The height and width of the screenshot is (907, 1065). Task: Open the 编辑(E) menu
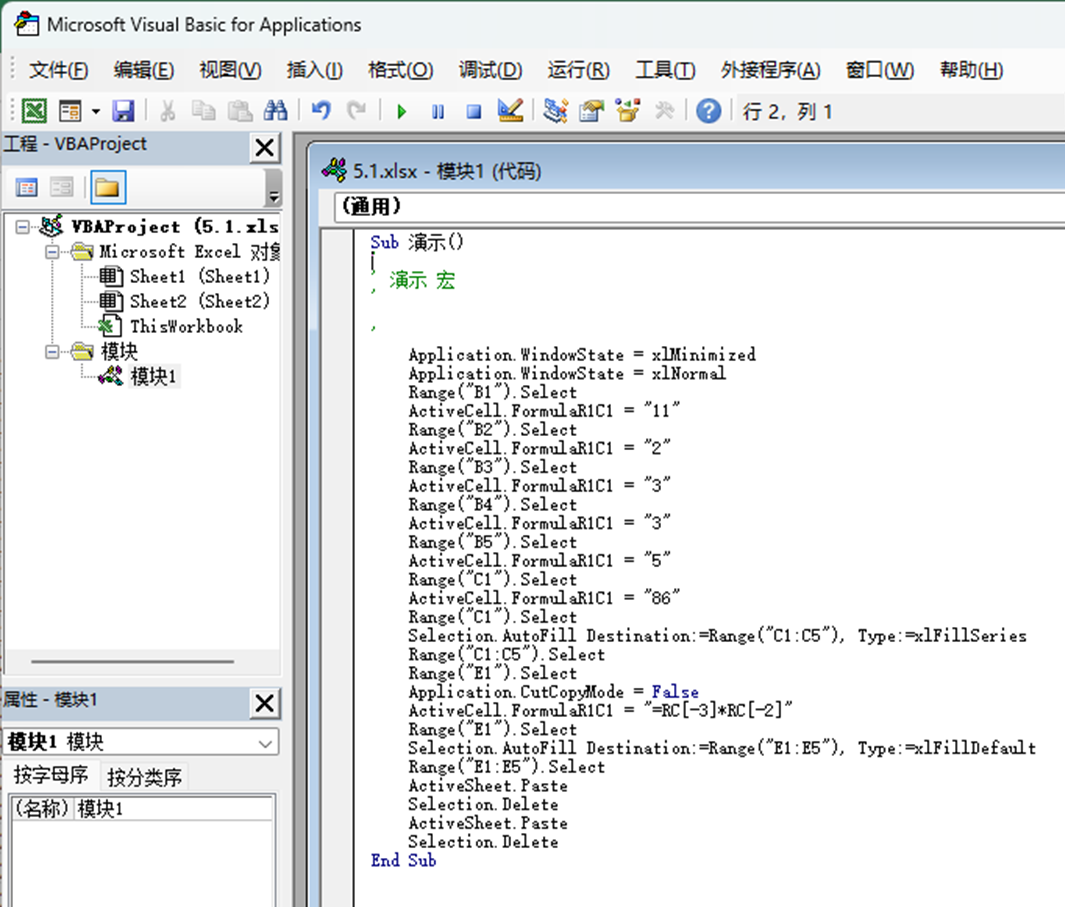click(143, 70)
